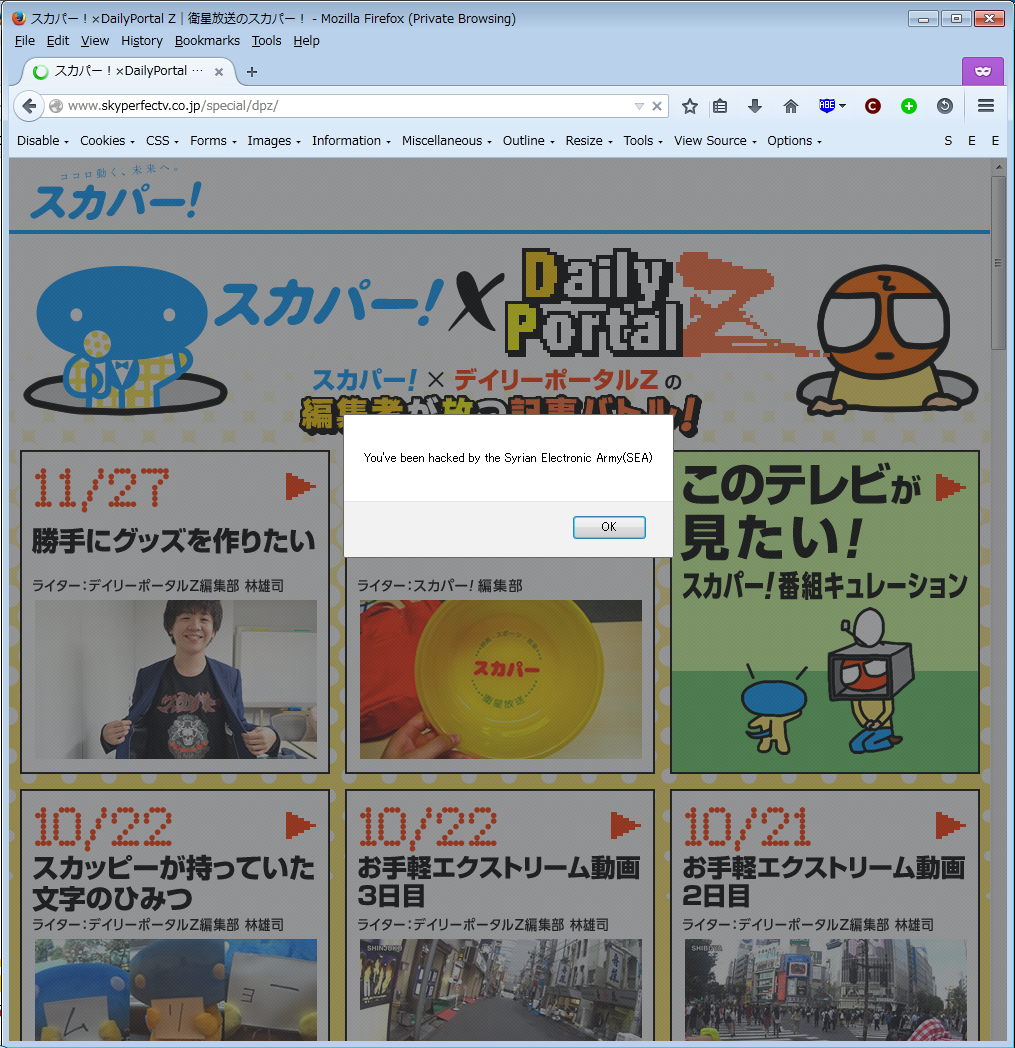Click the vertical page scrollbar thumb
The height and width of the screenshot is (1048, 1015).
click(998, 263)
